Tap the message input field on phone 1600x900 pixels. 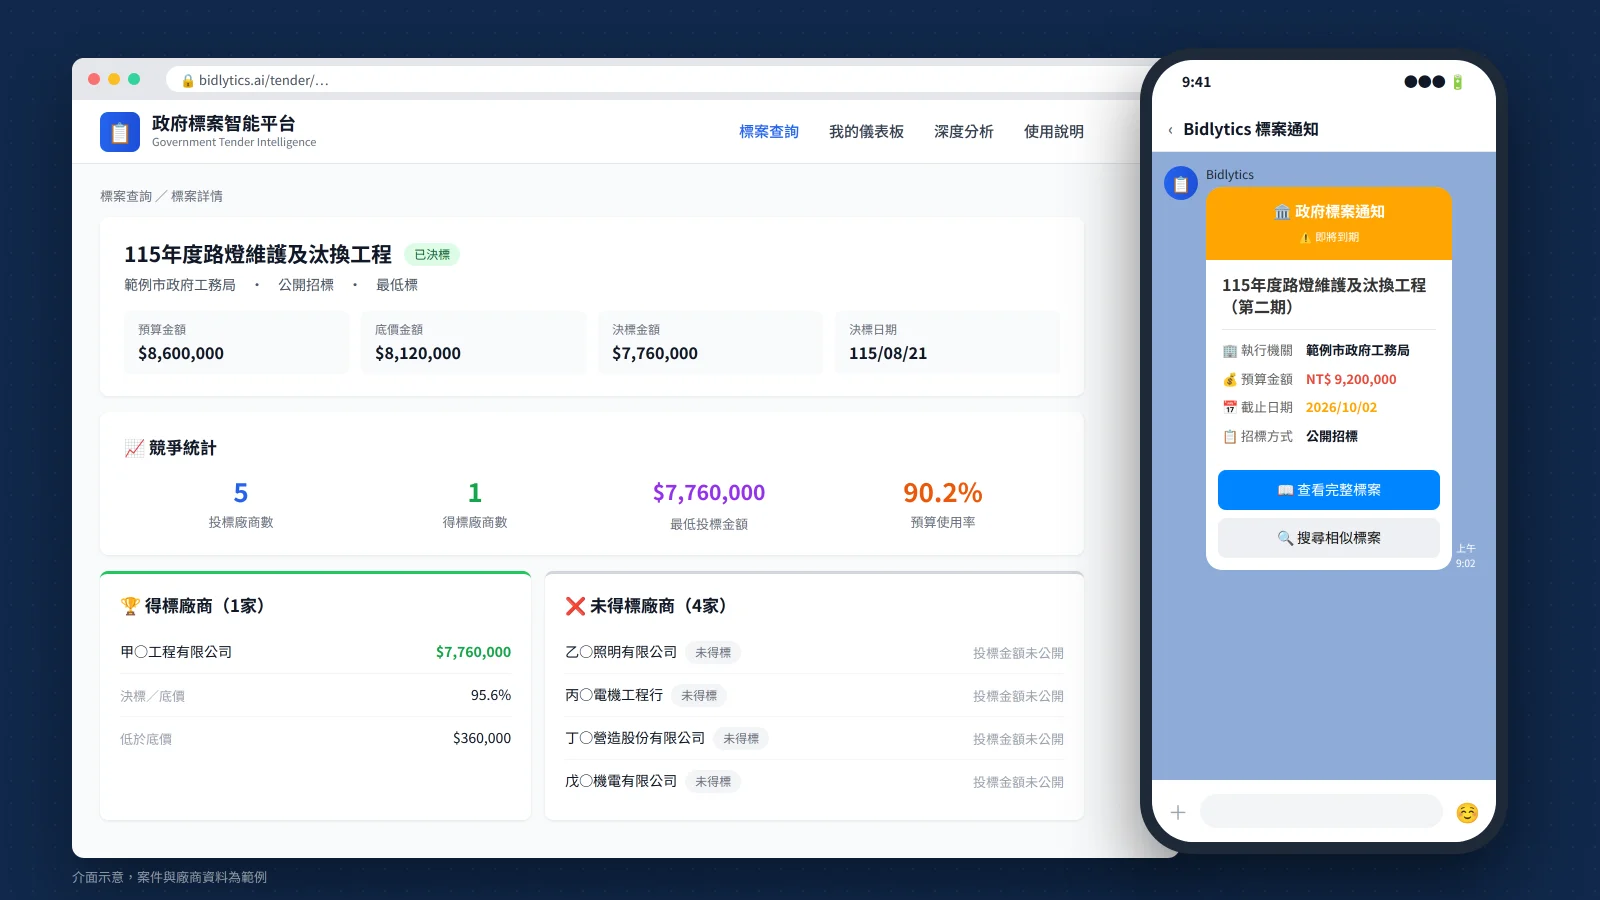1321,812
